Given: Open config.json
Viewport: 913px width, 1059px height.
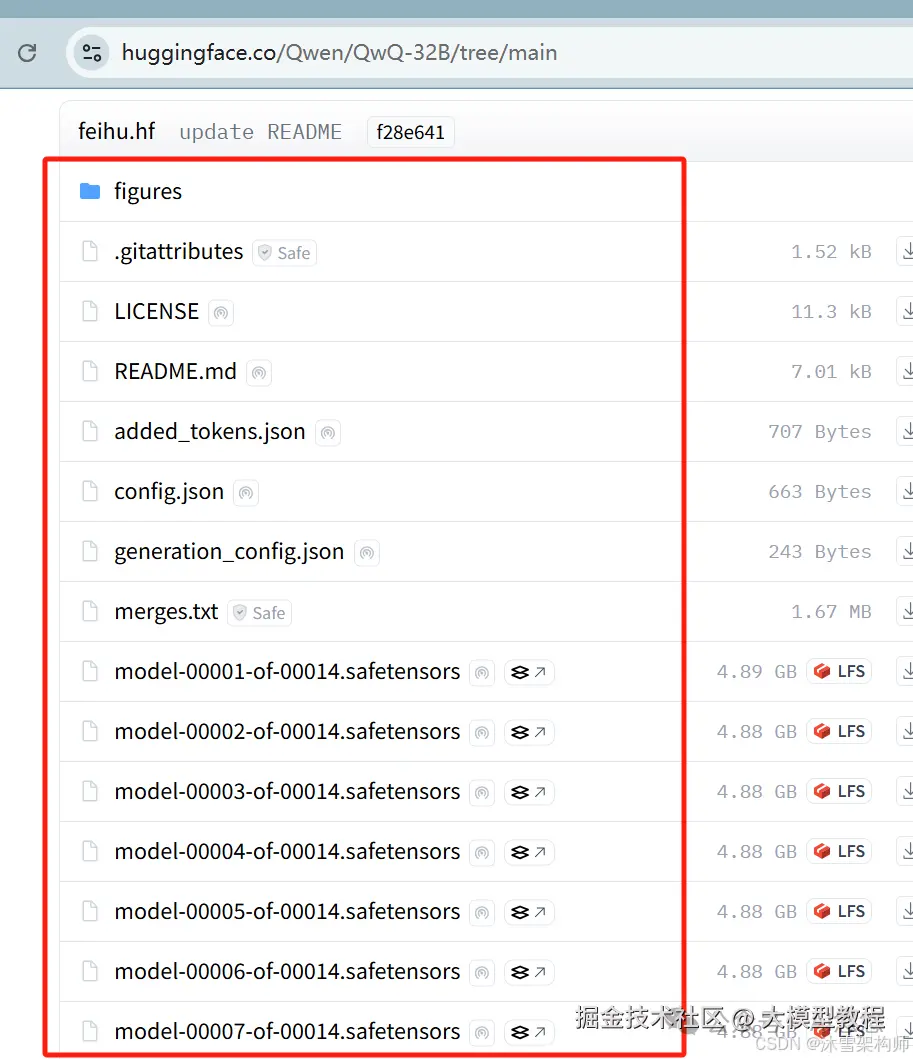Looking at the screenshot, I should coord(169,492).
